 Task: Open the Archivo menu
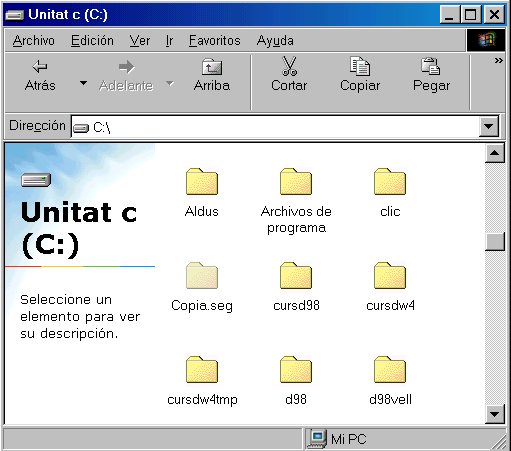34,41
